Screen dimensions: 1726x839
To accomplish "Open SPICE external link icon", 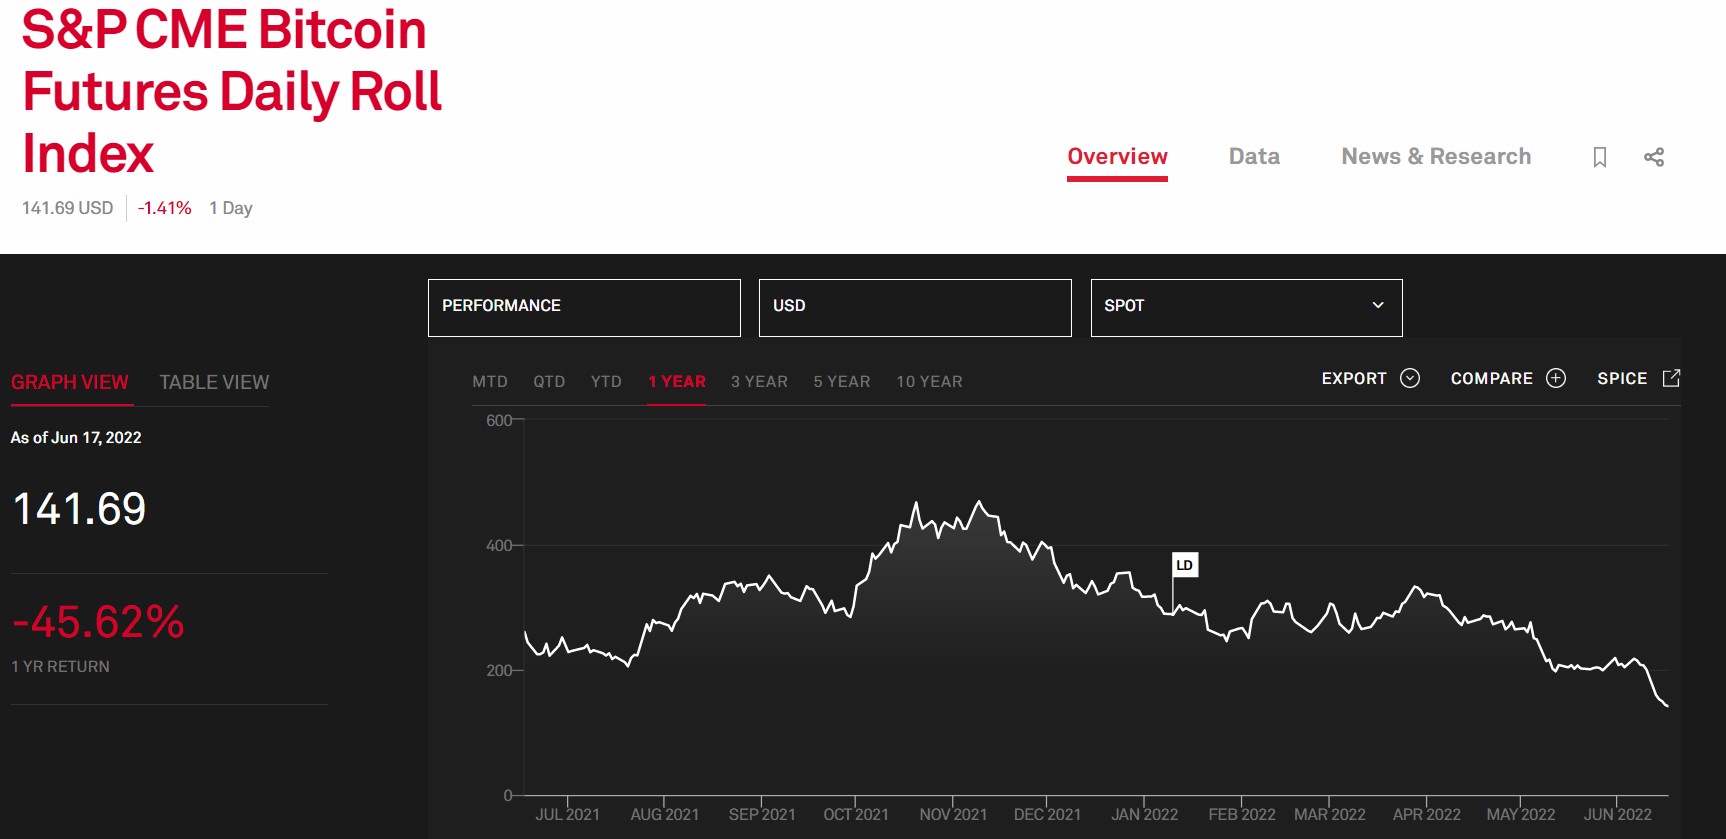I will click(1671, 378).
